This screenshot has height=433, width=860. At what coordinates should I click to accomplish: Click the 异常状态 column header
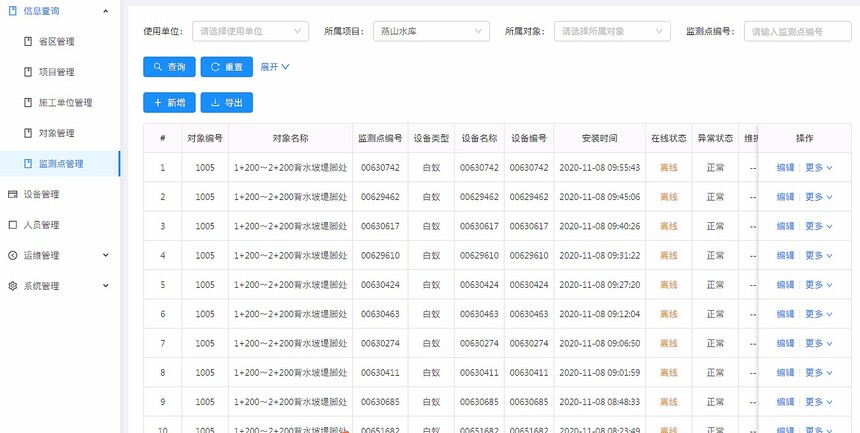(x=715, y=138)
